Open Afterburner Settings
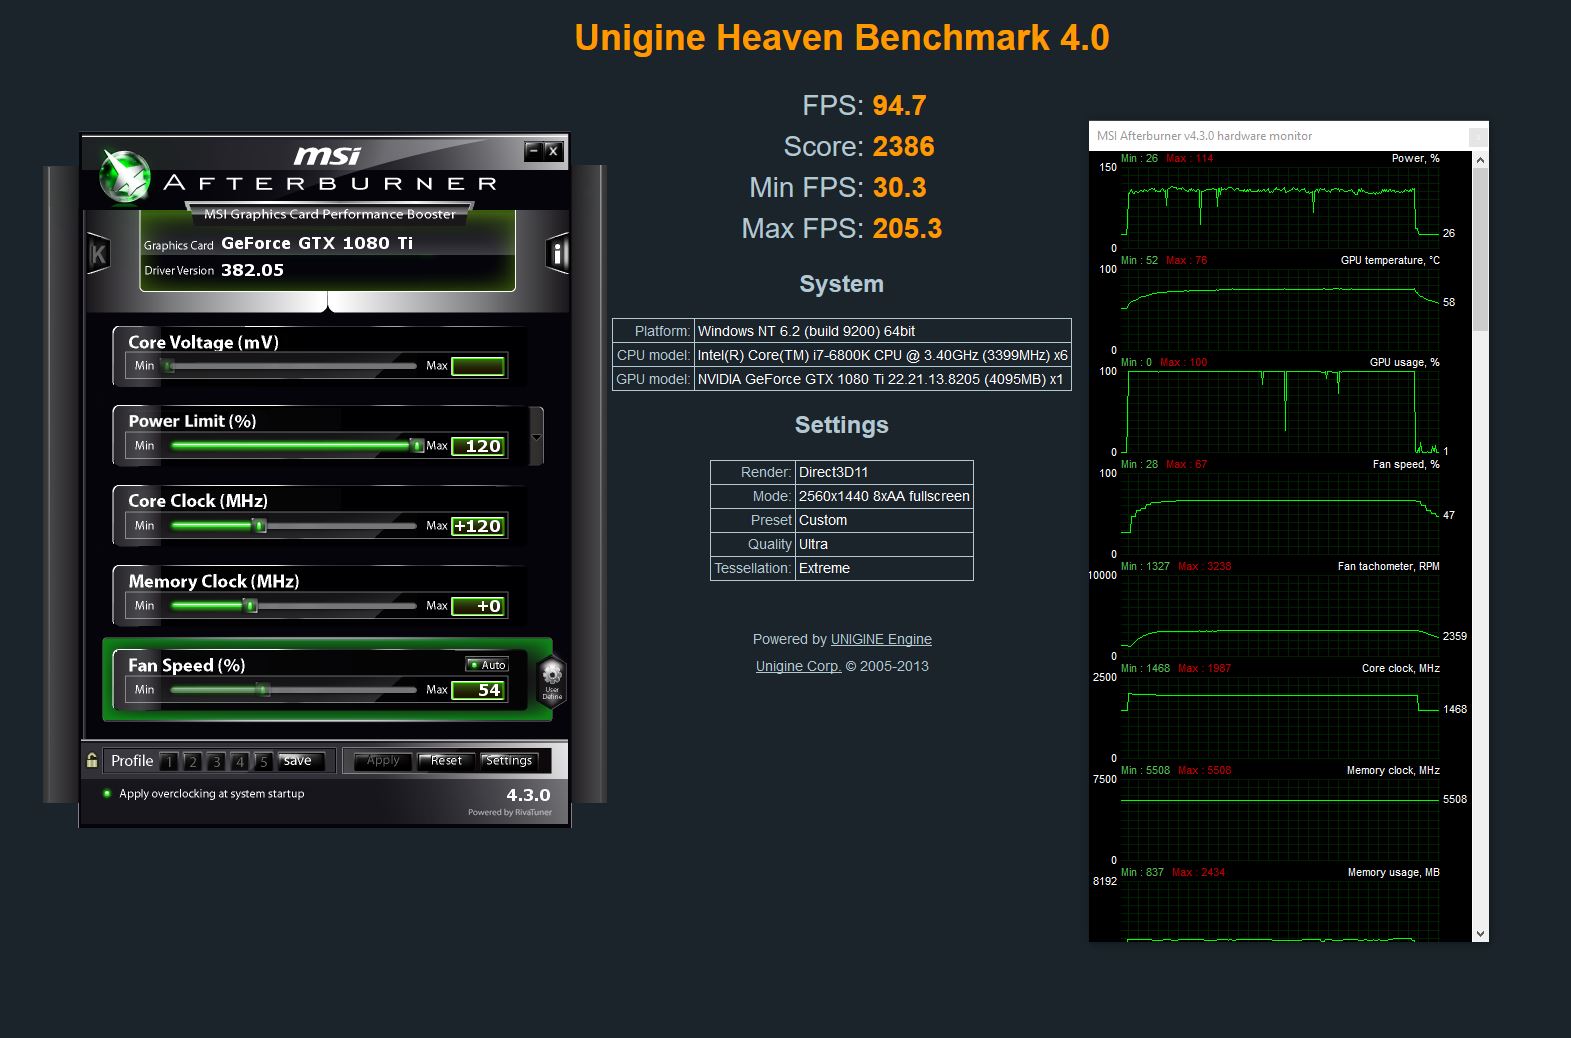 (x=509, y=761)
